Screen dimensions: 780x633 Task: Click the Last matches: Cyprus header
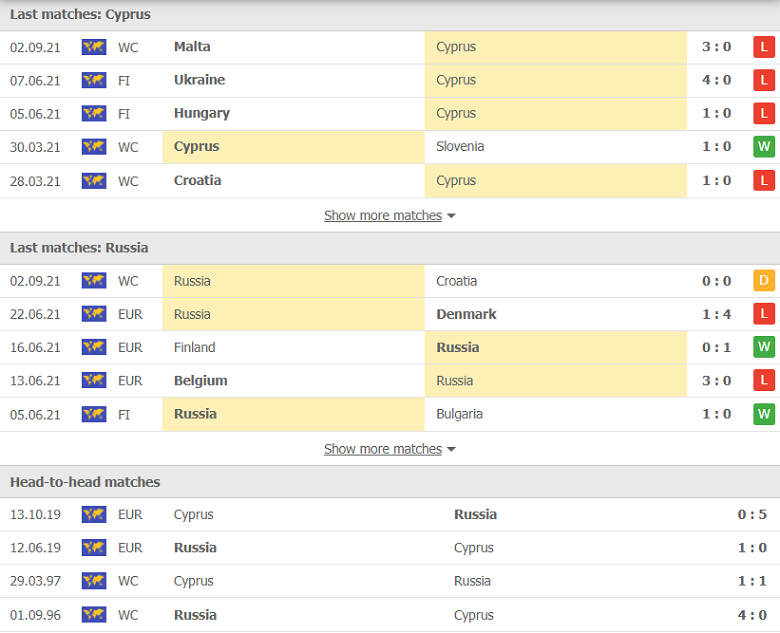(x=80, y=14)
